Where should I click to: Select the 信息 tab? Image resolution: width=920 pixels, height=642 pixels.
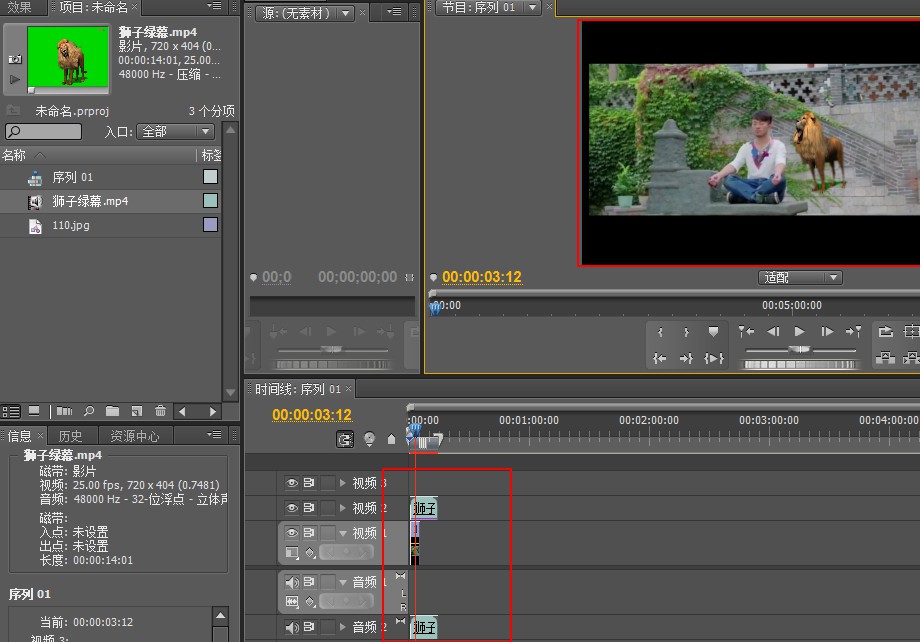19,436
